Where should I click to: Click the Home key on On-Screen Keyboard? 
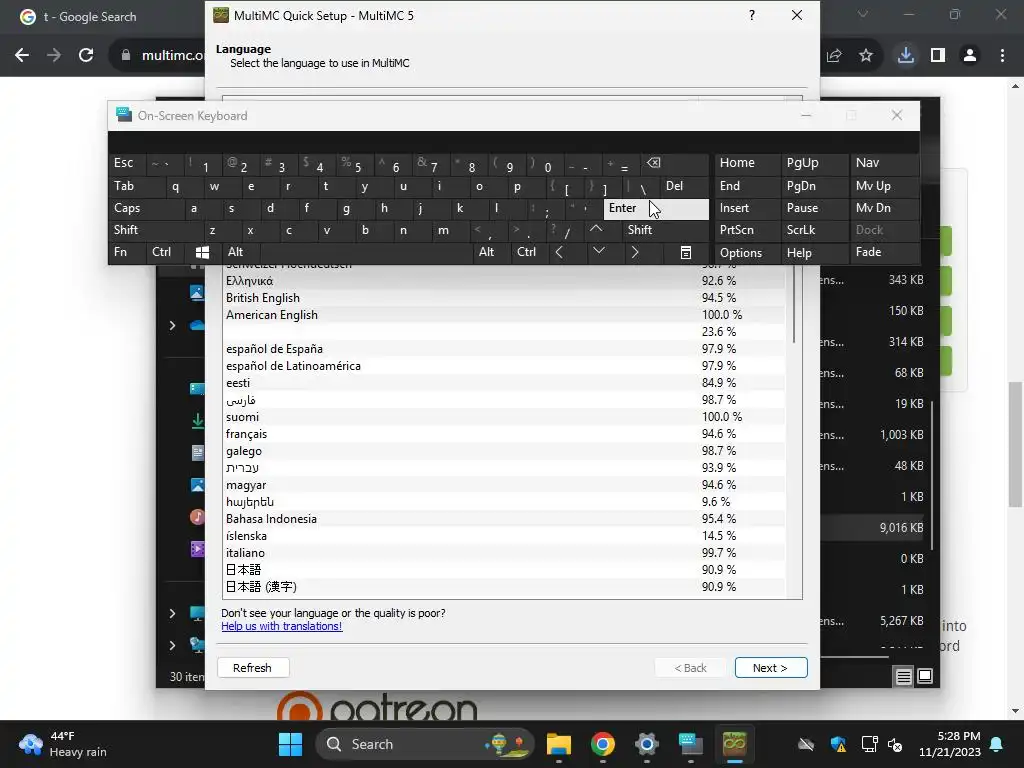[x=747, y=163]
